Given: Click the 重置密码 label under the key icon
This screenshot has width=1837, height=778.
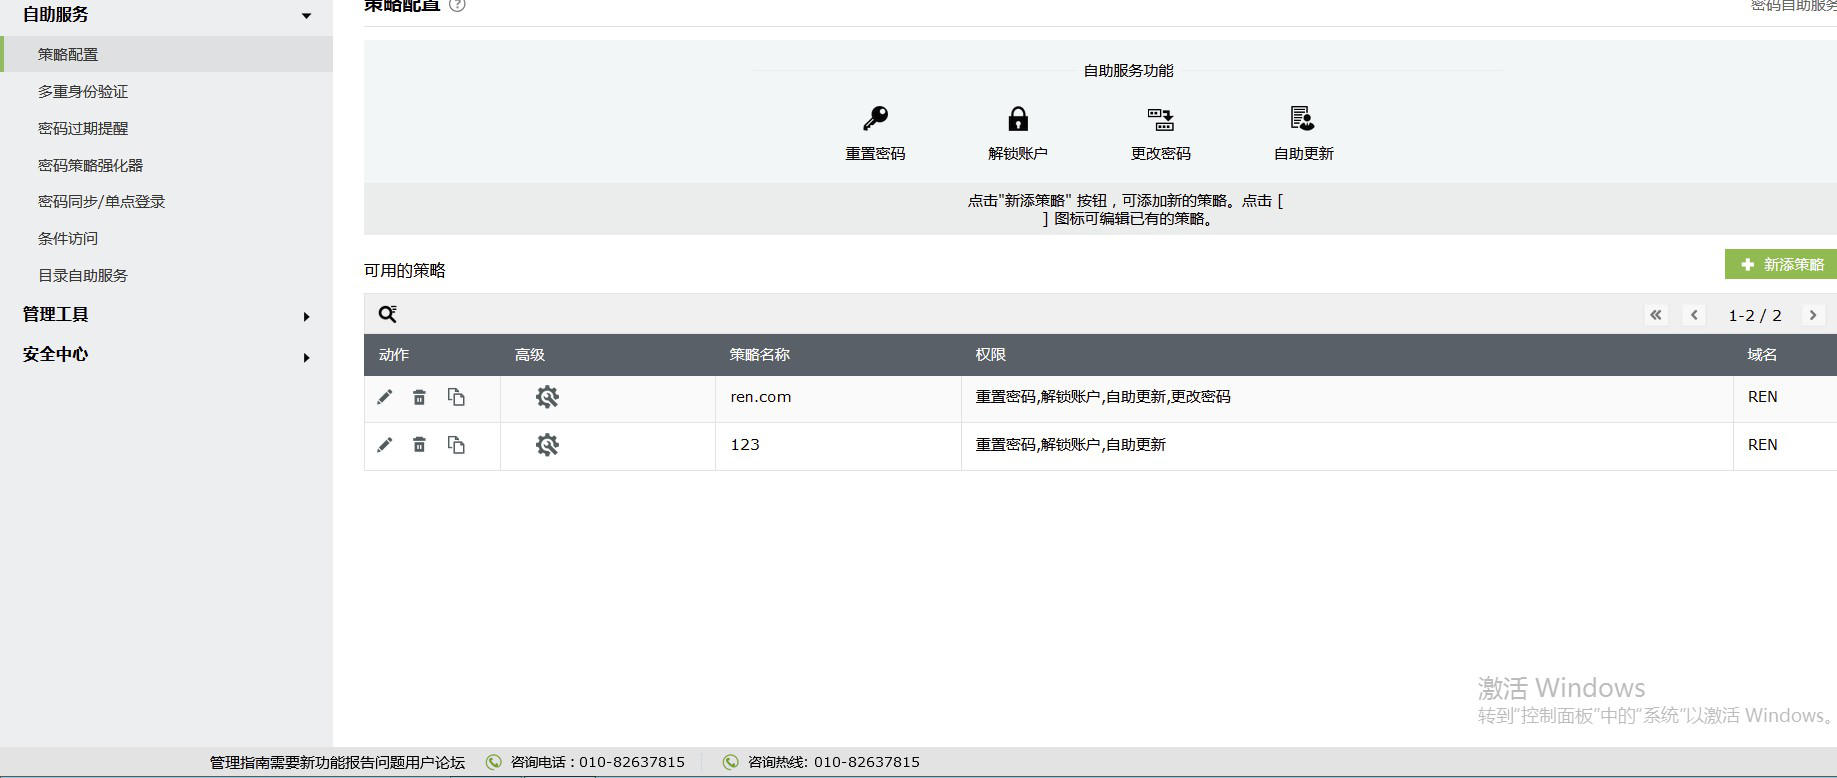Looking at the screenshot, I should [875, 153].
